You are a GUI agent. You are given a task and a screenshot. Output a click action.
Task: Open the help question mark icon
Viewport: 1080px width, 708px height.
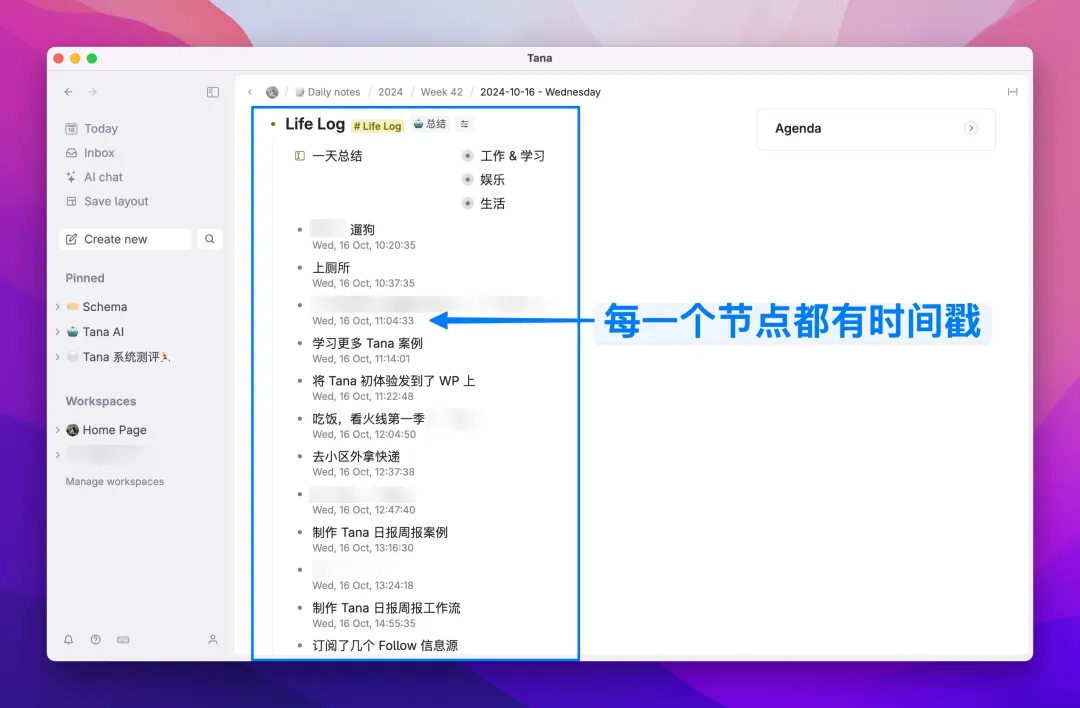96,640
